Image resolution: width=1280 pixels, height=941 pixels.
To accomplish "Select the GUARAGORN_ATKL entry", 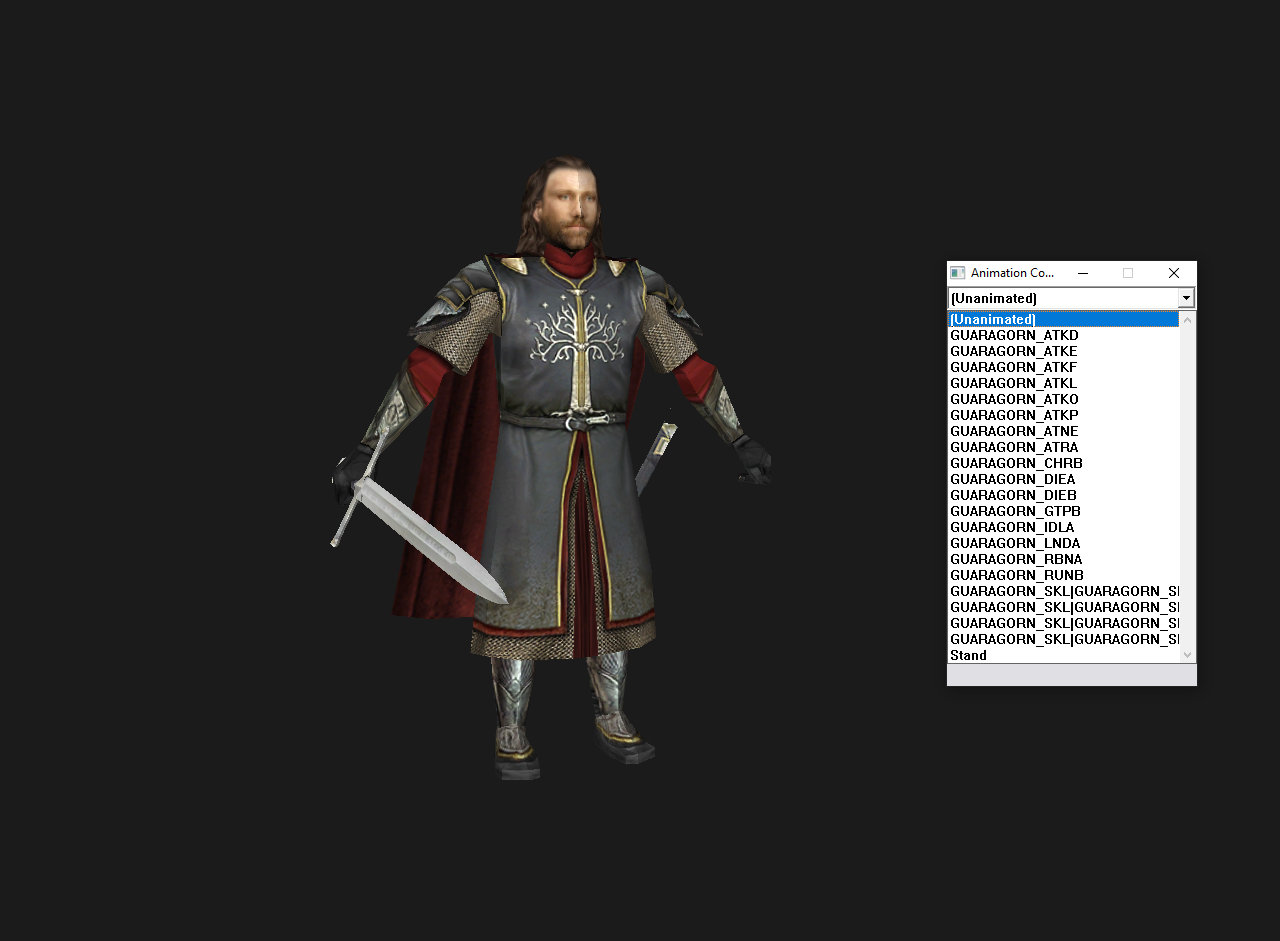I will click(x=1064, y=383).
